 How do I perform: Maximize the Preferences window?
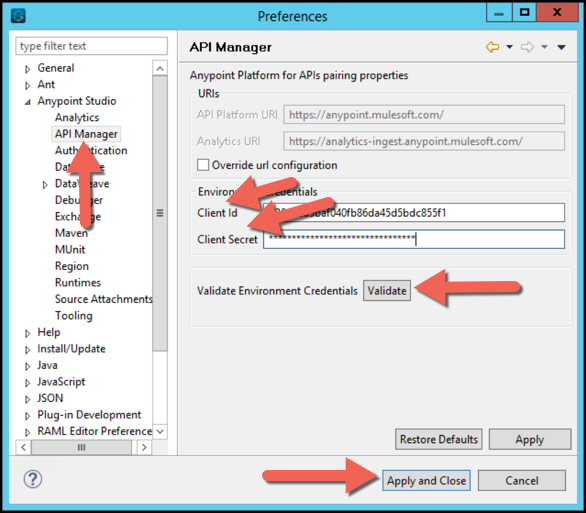click(524, 13)
